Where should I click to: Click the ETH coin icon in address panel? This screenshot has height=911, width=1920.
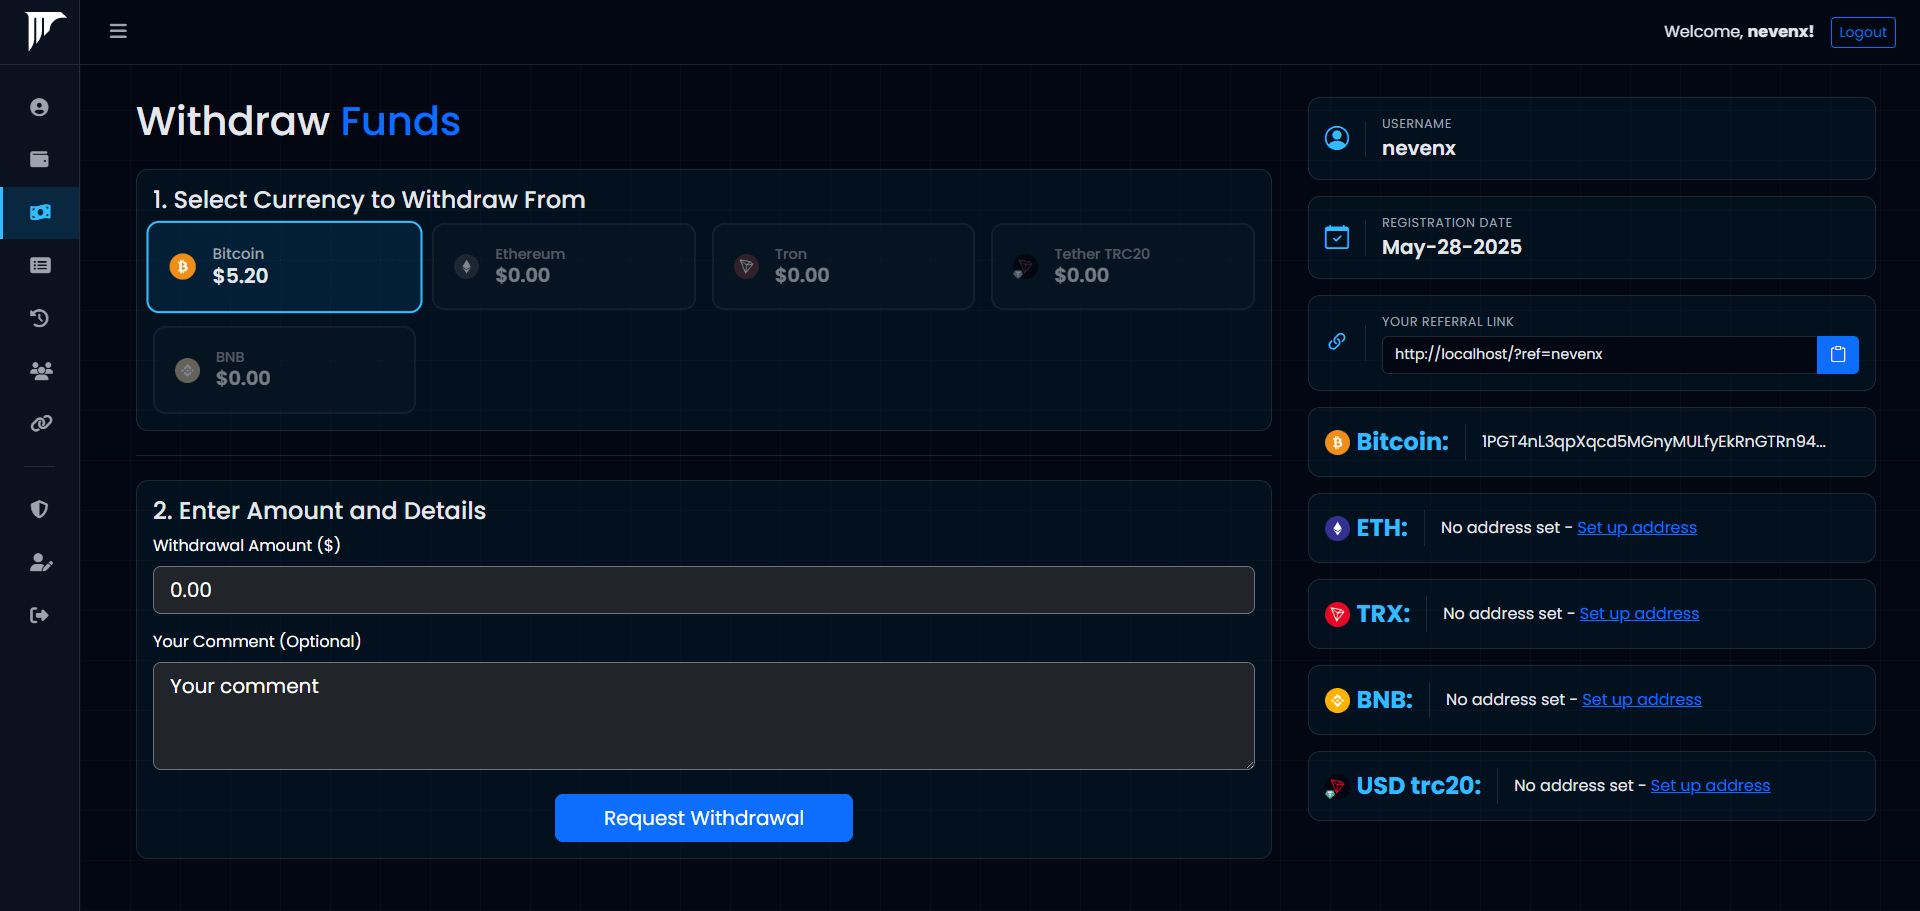click(1337, 528)
